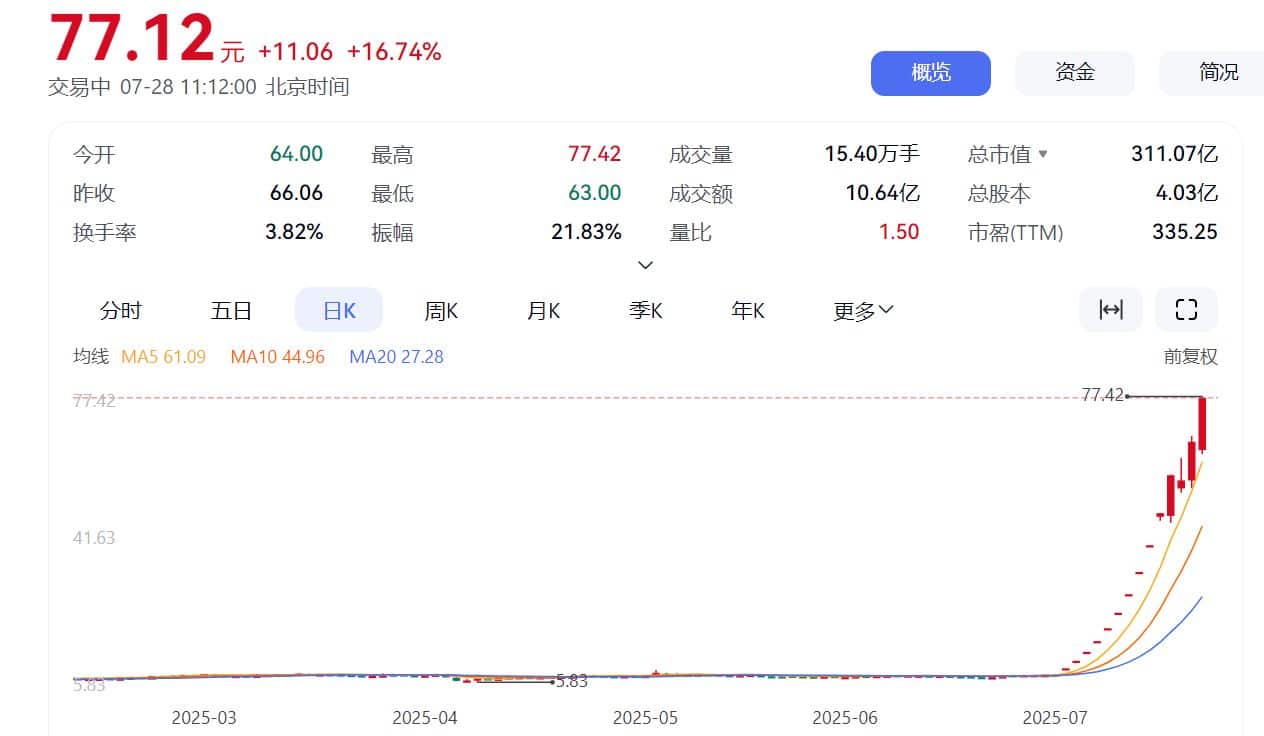Select the 周K chart tab
The width and height of the screenshot is (1264, 736).
click(x=441, y=311)
